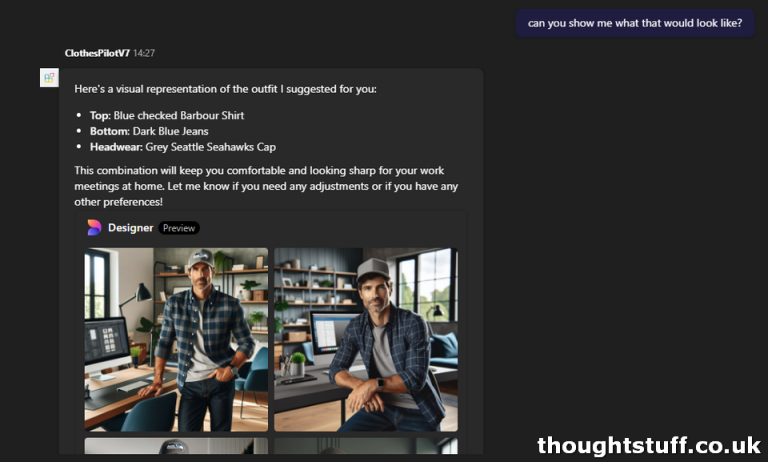Click the Top: Blue checked Barbour Shirt line
This screenshot has height=462, width=768.
[167, 116]
